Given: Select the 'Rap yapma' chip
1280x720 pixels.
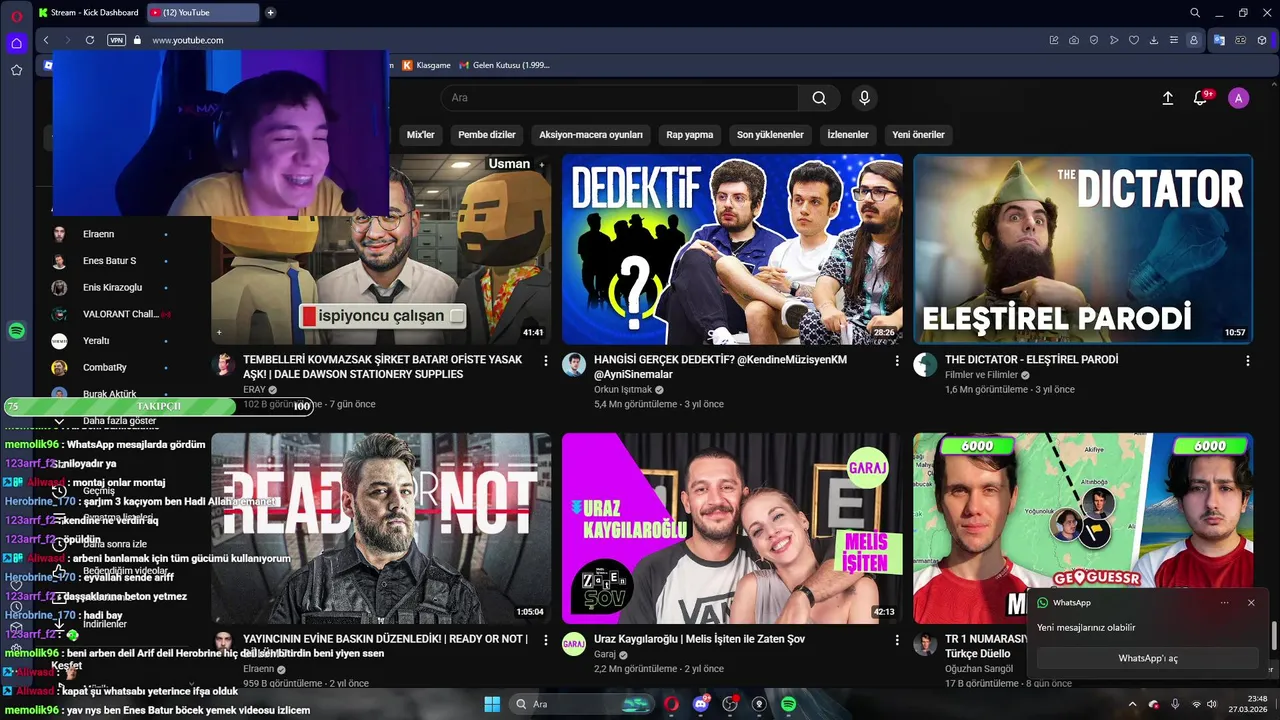Looking at the screenshot, I should [690, 134].
